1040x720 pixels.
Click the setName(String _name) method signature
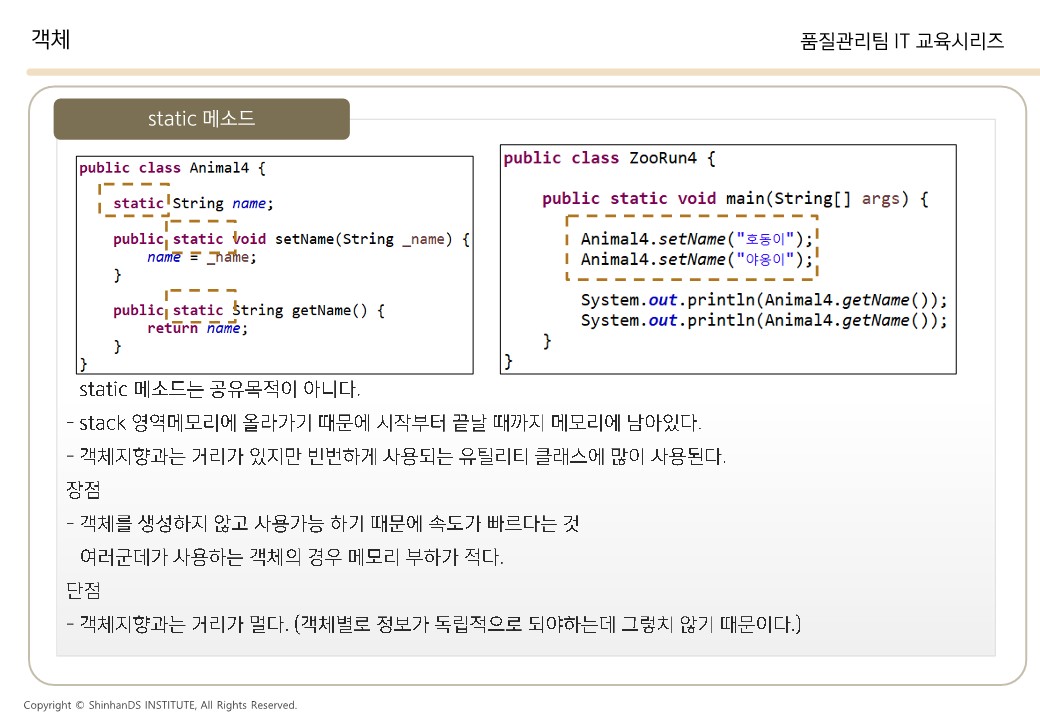click(x=291, y=239)
